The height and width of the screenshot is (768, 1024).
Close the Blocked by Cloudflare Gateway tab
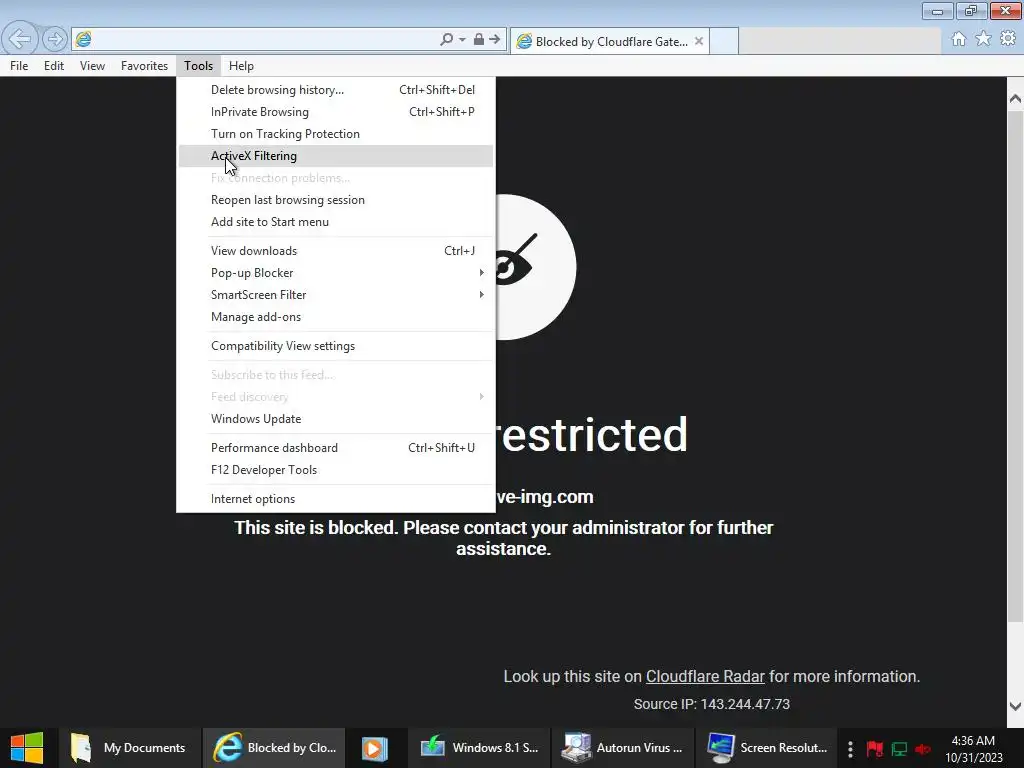[x=699, y=41]
